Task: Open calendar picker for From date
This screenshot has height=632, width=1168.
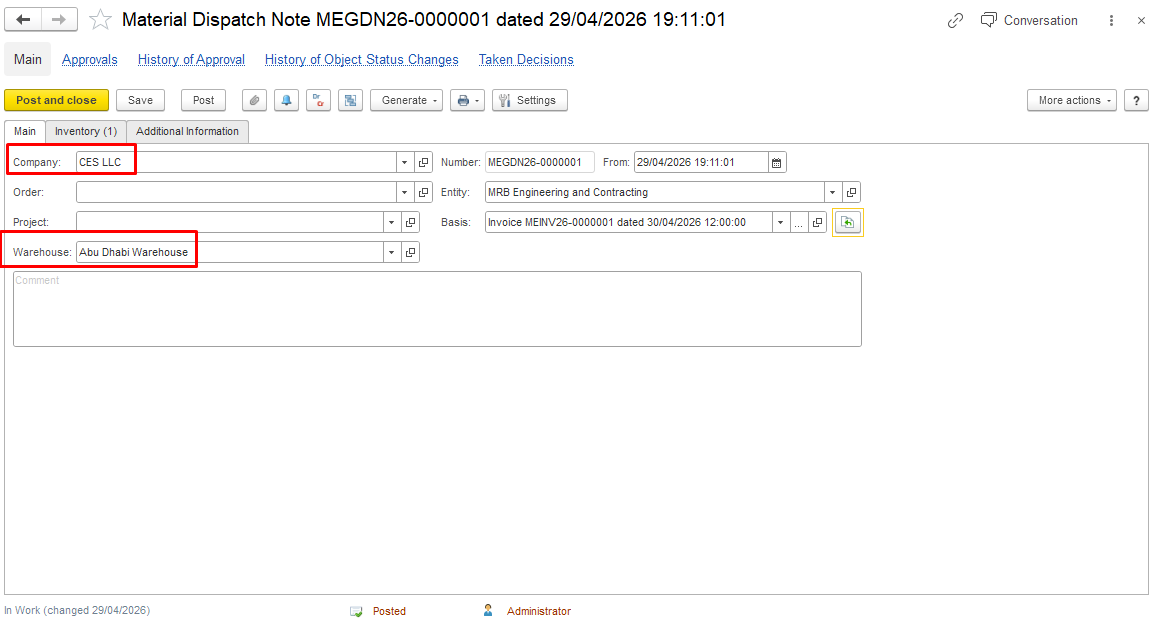Action: tap(777, 162)
